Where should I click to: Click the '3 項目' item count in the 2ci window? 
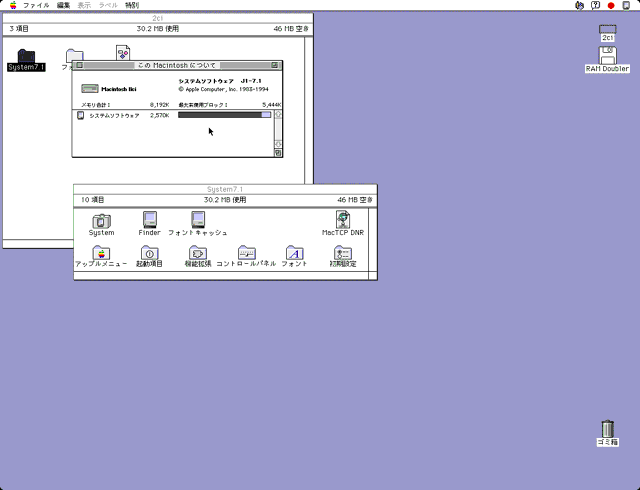tap(19, 29)
